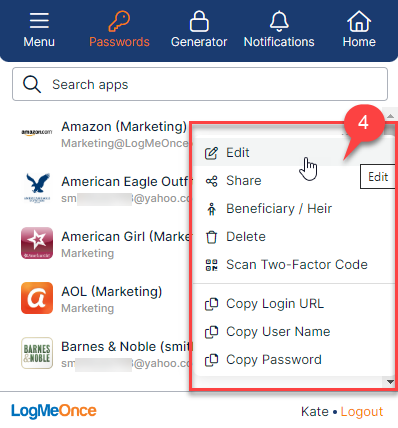The image size is (398, 428).
Task: Open the Generator padlock icon
Action: tap(199, 21)
